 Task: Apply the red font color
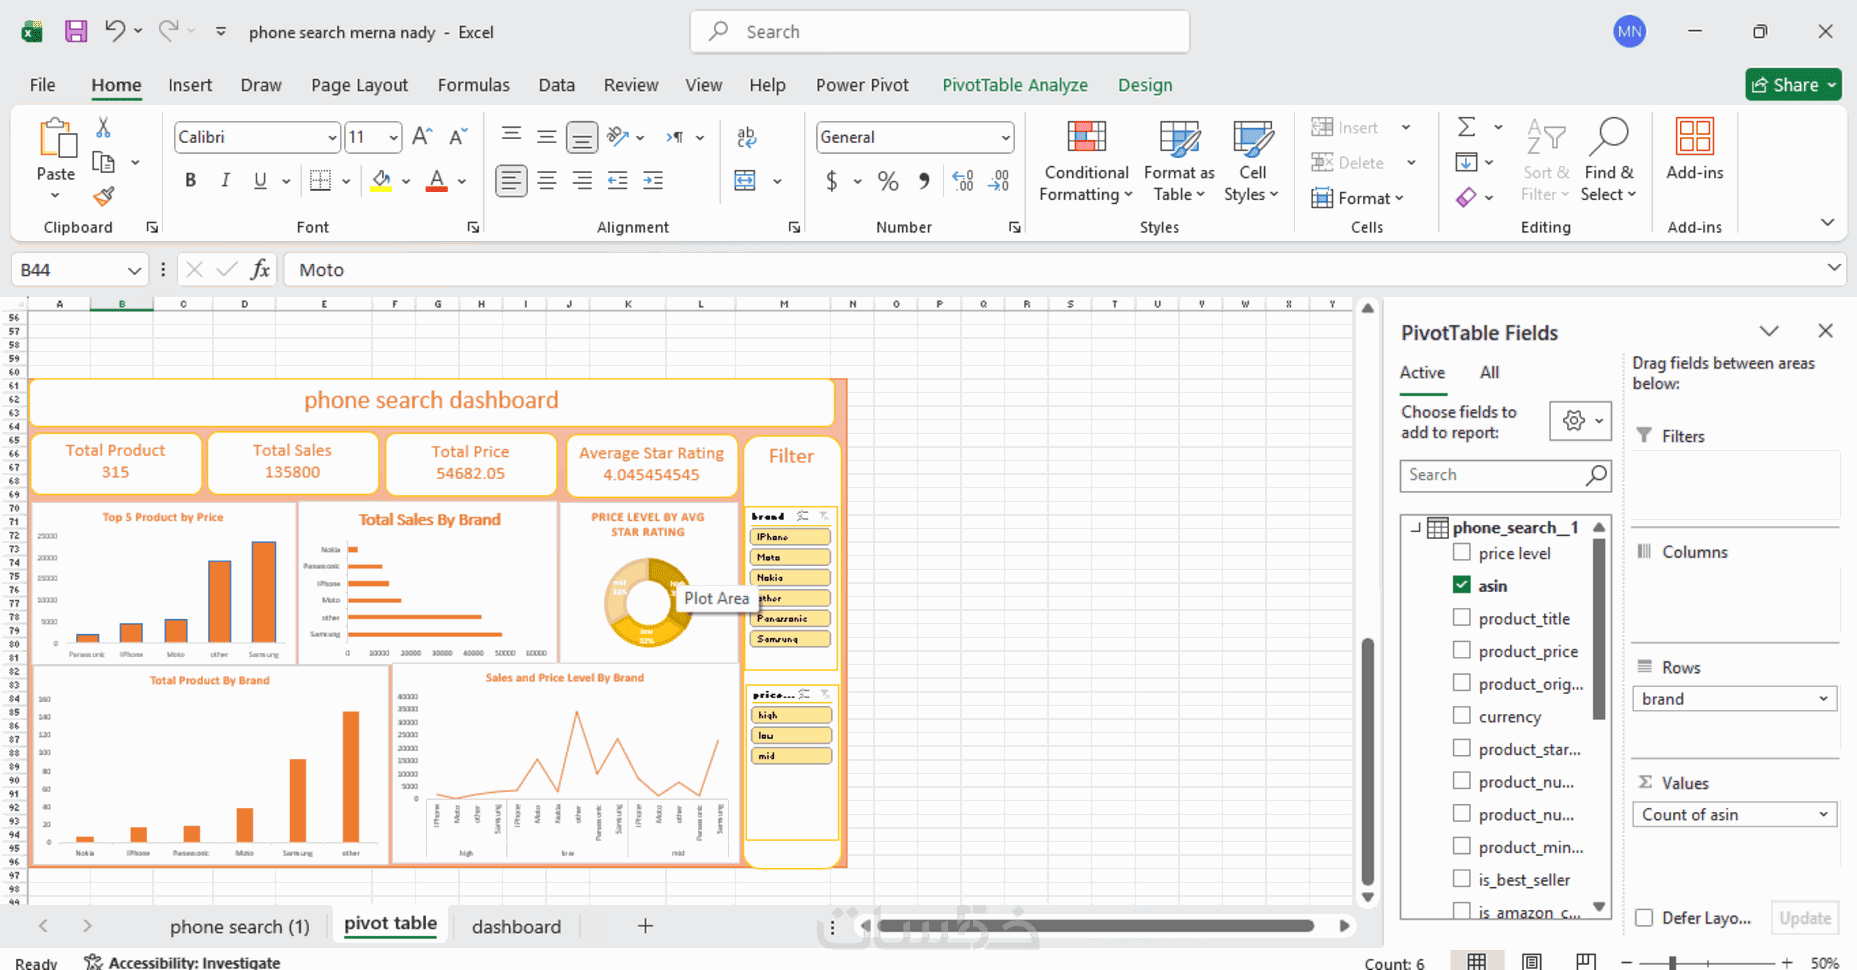[437, 180]
